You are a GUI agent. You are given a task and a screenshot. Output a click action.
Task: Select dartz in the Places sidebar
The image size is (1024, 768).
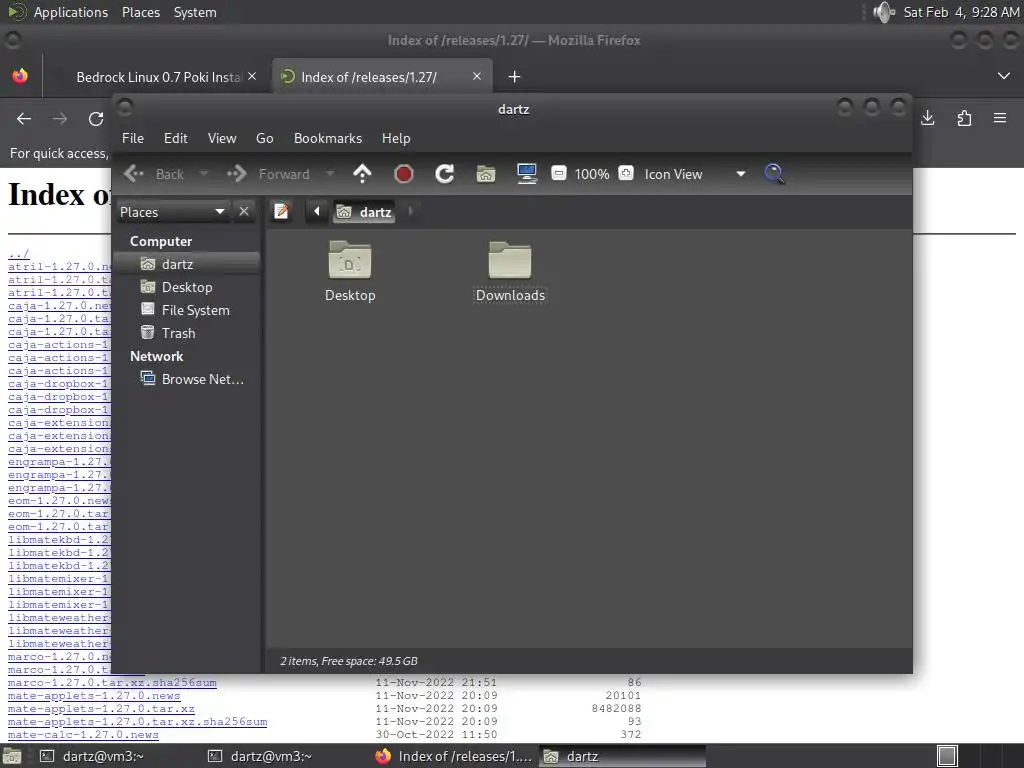[187, 264]
